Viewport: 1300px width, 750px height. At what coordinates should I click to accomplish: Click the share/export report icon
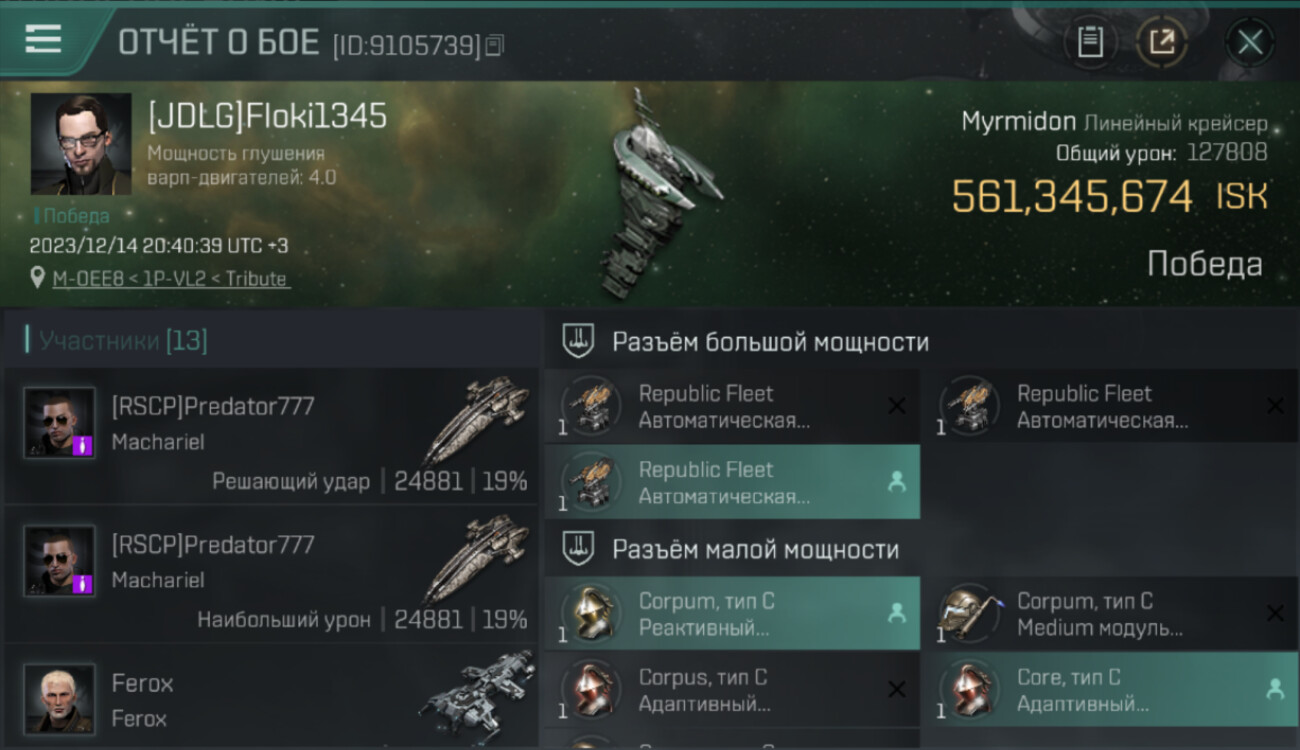1162,42
